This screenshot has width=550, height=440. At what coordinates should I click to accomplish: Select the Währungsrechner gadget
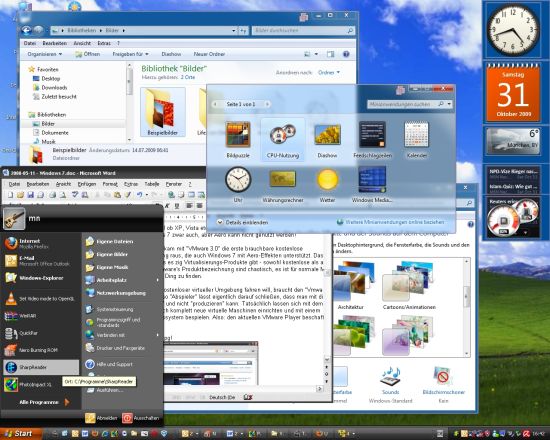[283, 185]
